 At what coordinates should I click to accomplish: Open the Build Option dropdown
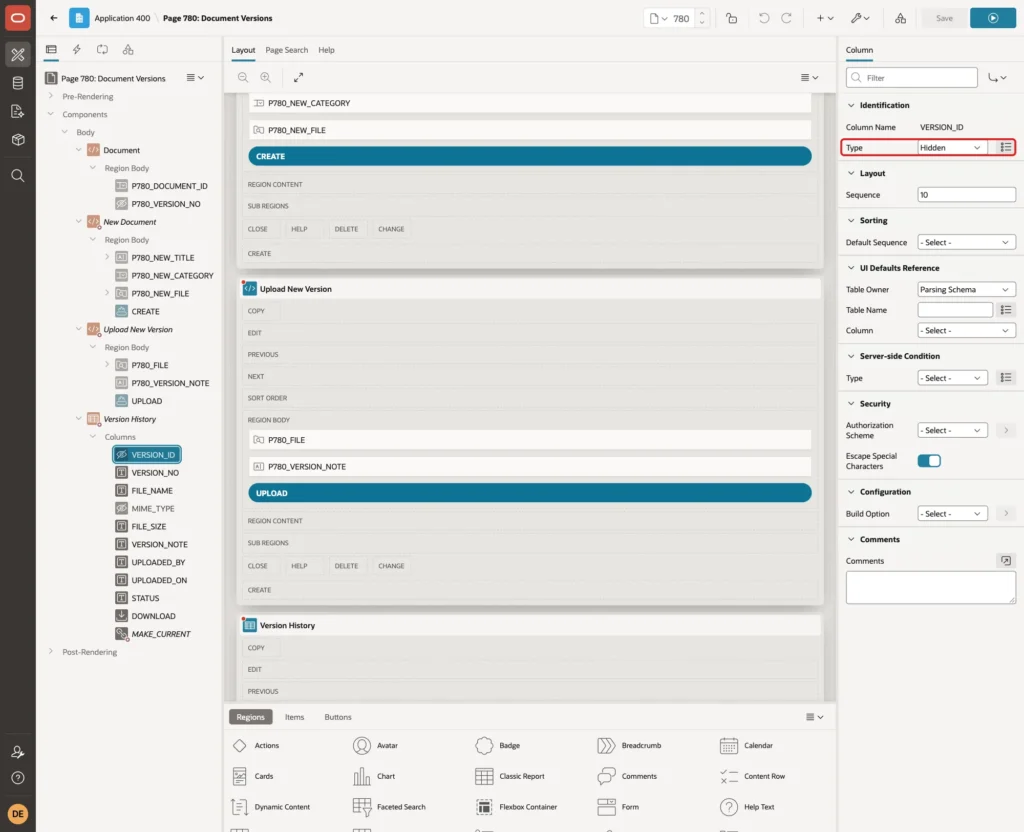[x=952, y=514]
